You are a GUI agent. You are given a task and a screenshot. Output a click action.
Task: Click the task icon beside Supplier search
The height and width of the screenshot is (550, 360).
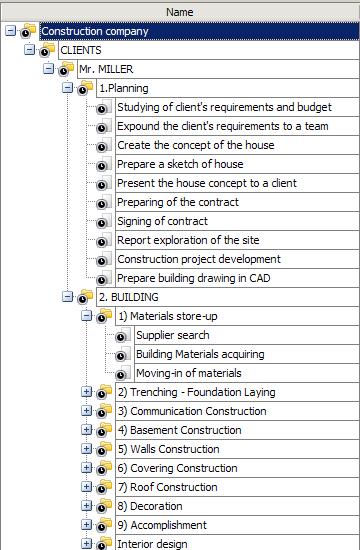(x=124, y=335)
